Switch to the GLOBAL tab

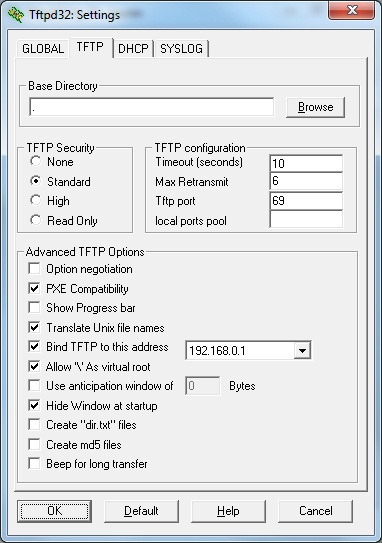[43, 48]
